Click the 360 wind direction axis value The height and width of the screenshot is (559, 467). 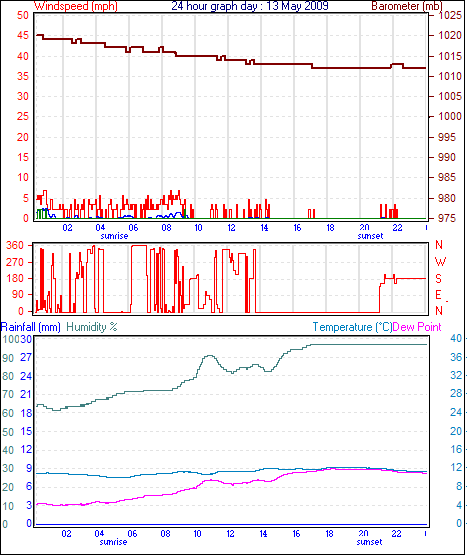15,245
